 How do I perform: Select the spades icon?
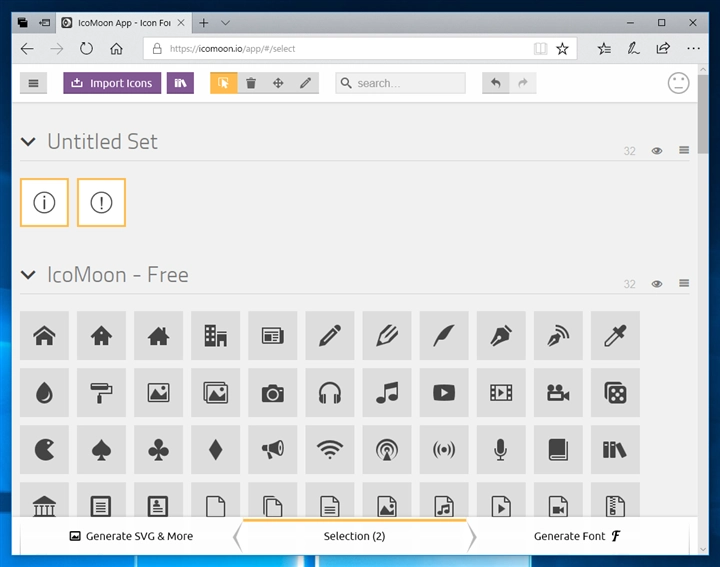[101, 449]
